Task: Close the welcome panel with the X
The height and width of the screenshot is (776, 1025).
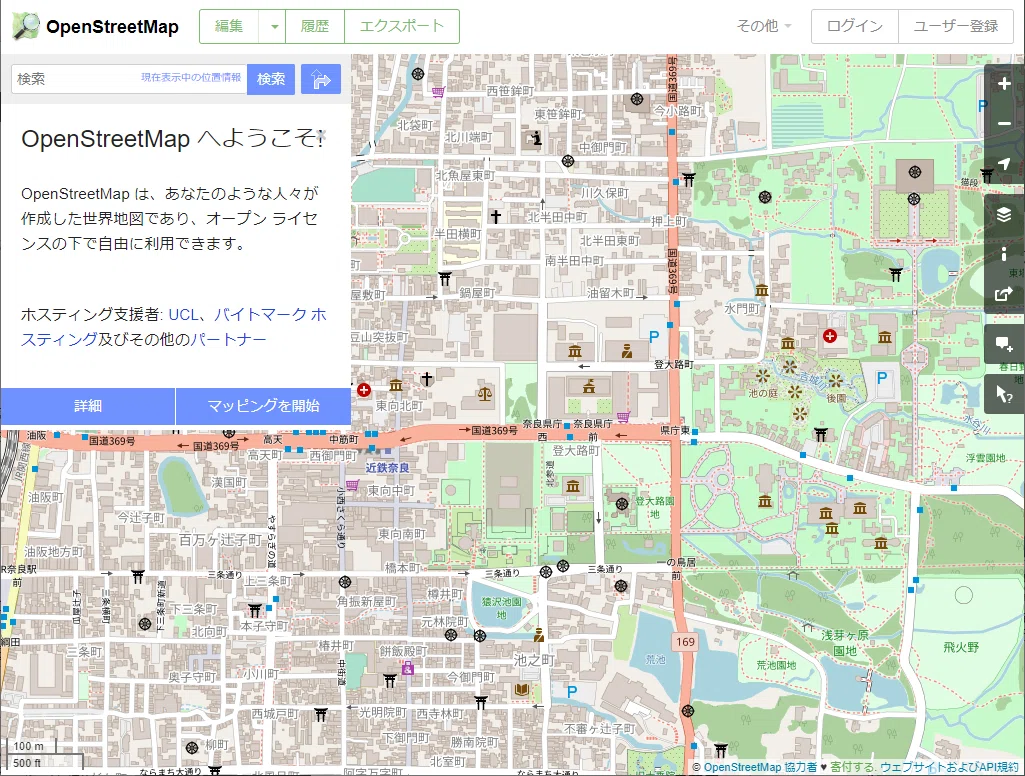Action: pos(321,135)
